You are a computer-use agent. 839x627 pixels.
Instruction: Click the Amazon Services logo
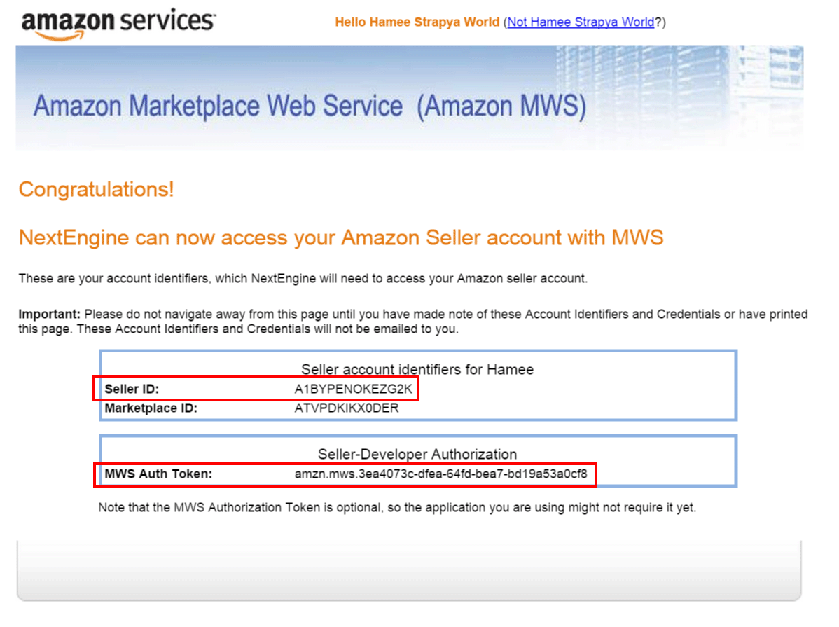tap(118, 25)
